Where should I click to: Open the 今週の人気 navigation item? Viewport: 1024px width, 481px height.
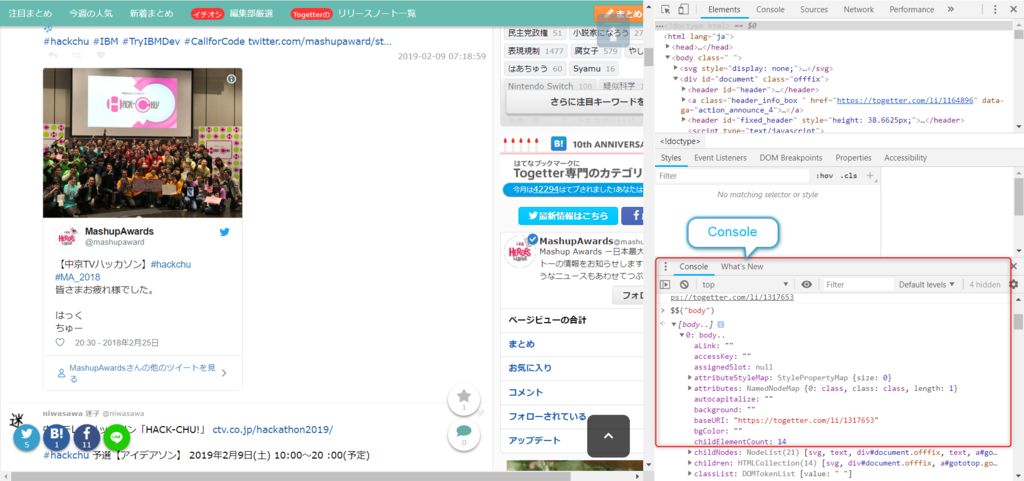(91, 13)
